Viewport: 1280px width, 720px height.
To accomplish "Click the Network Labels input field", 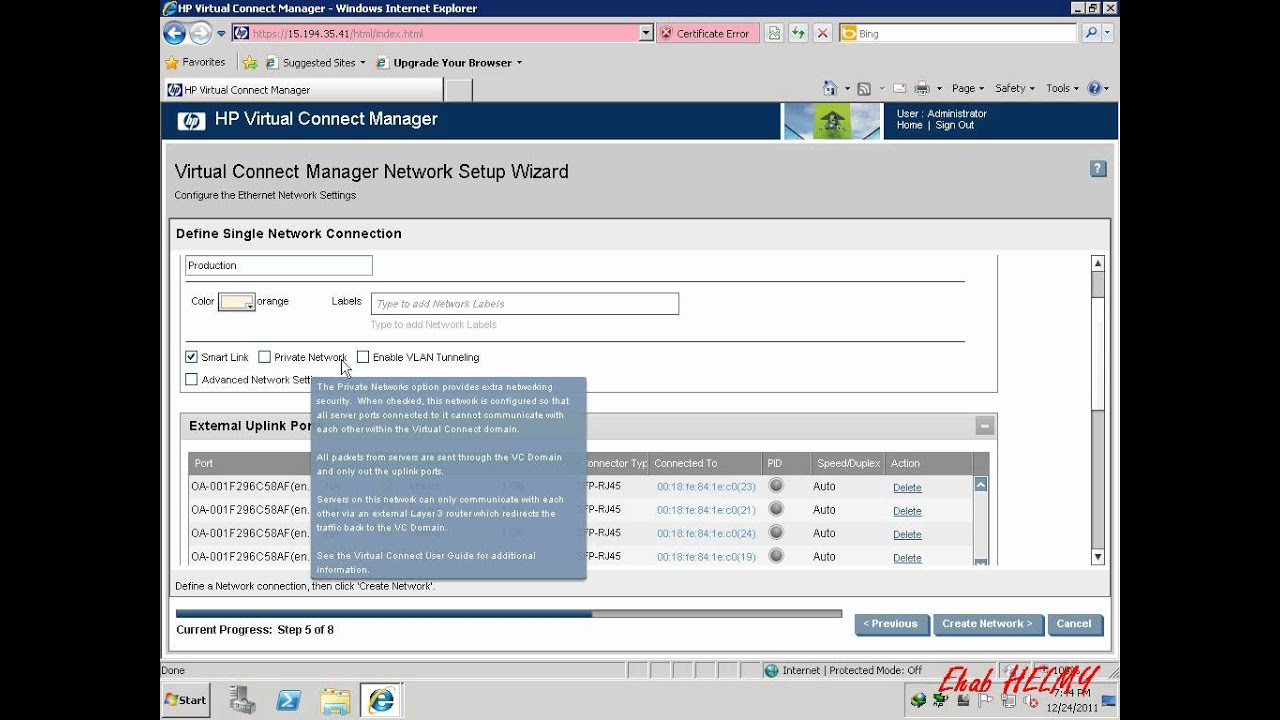I will [525, 303].
